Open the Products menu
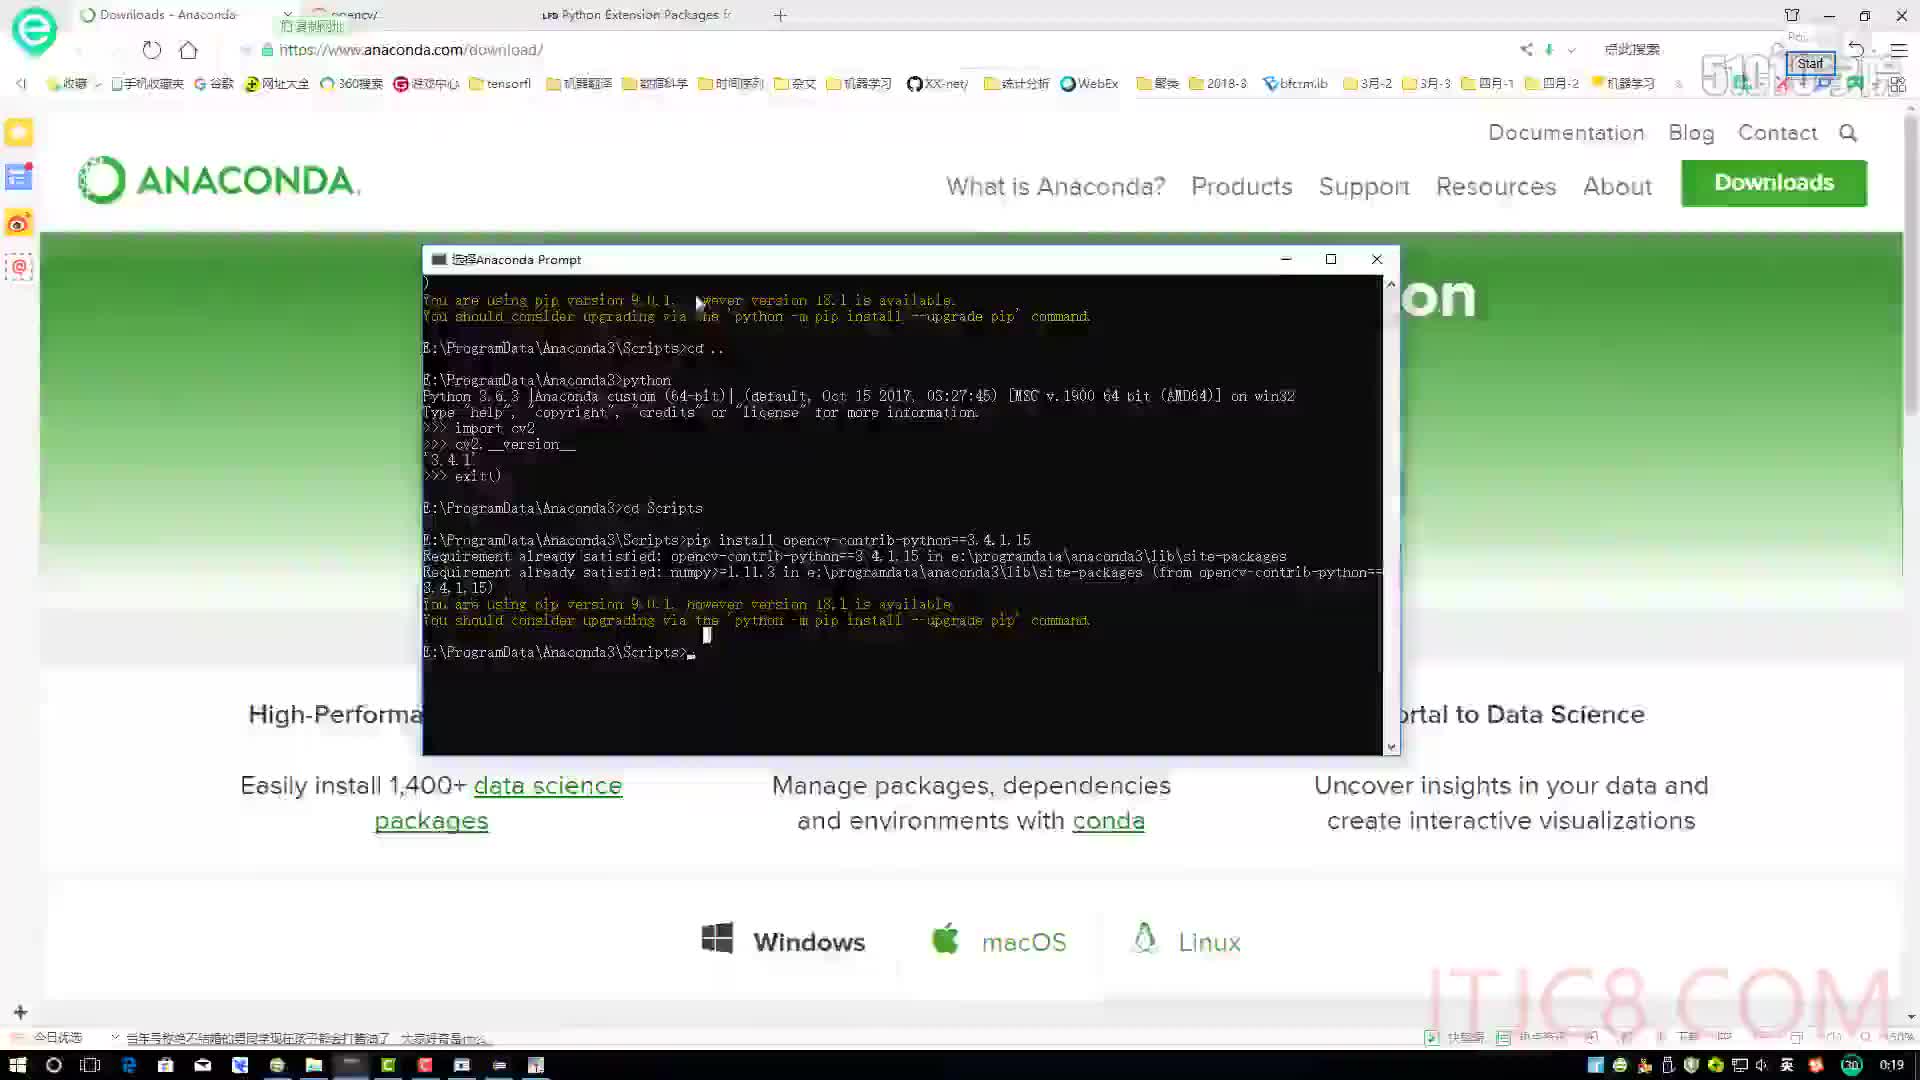The height and width of the screenshot is (1080, 1920). (1241, 187)
